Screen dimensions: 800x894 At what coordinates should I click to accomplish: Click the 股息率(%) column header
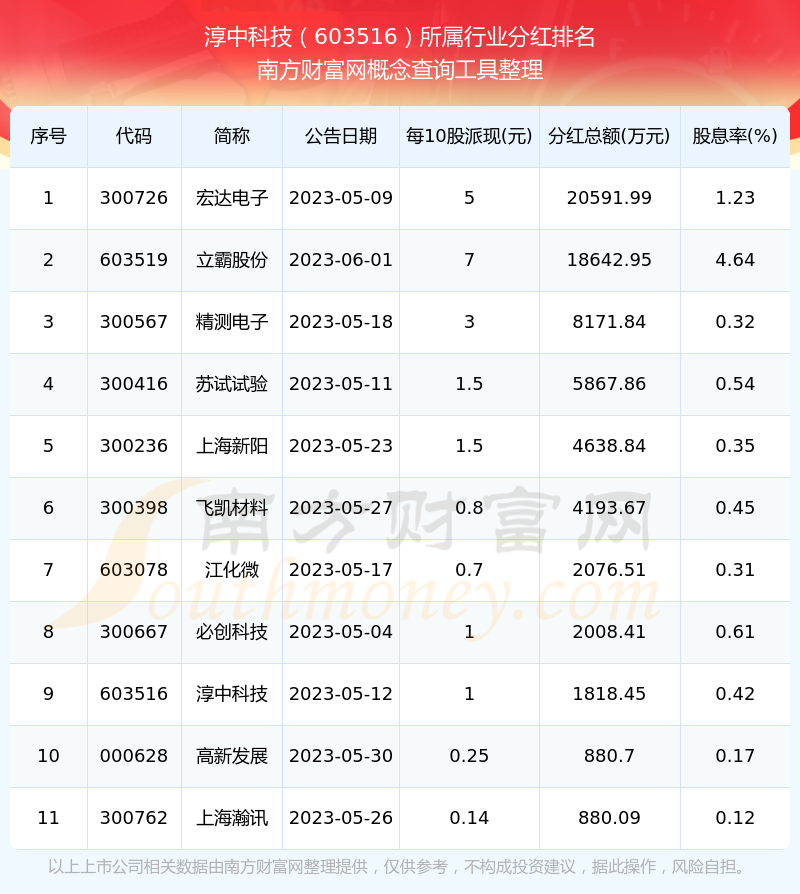735,136
